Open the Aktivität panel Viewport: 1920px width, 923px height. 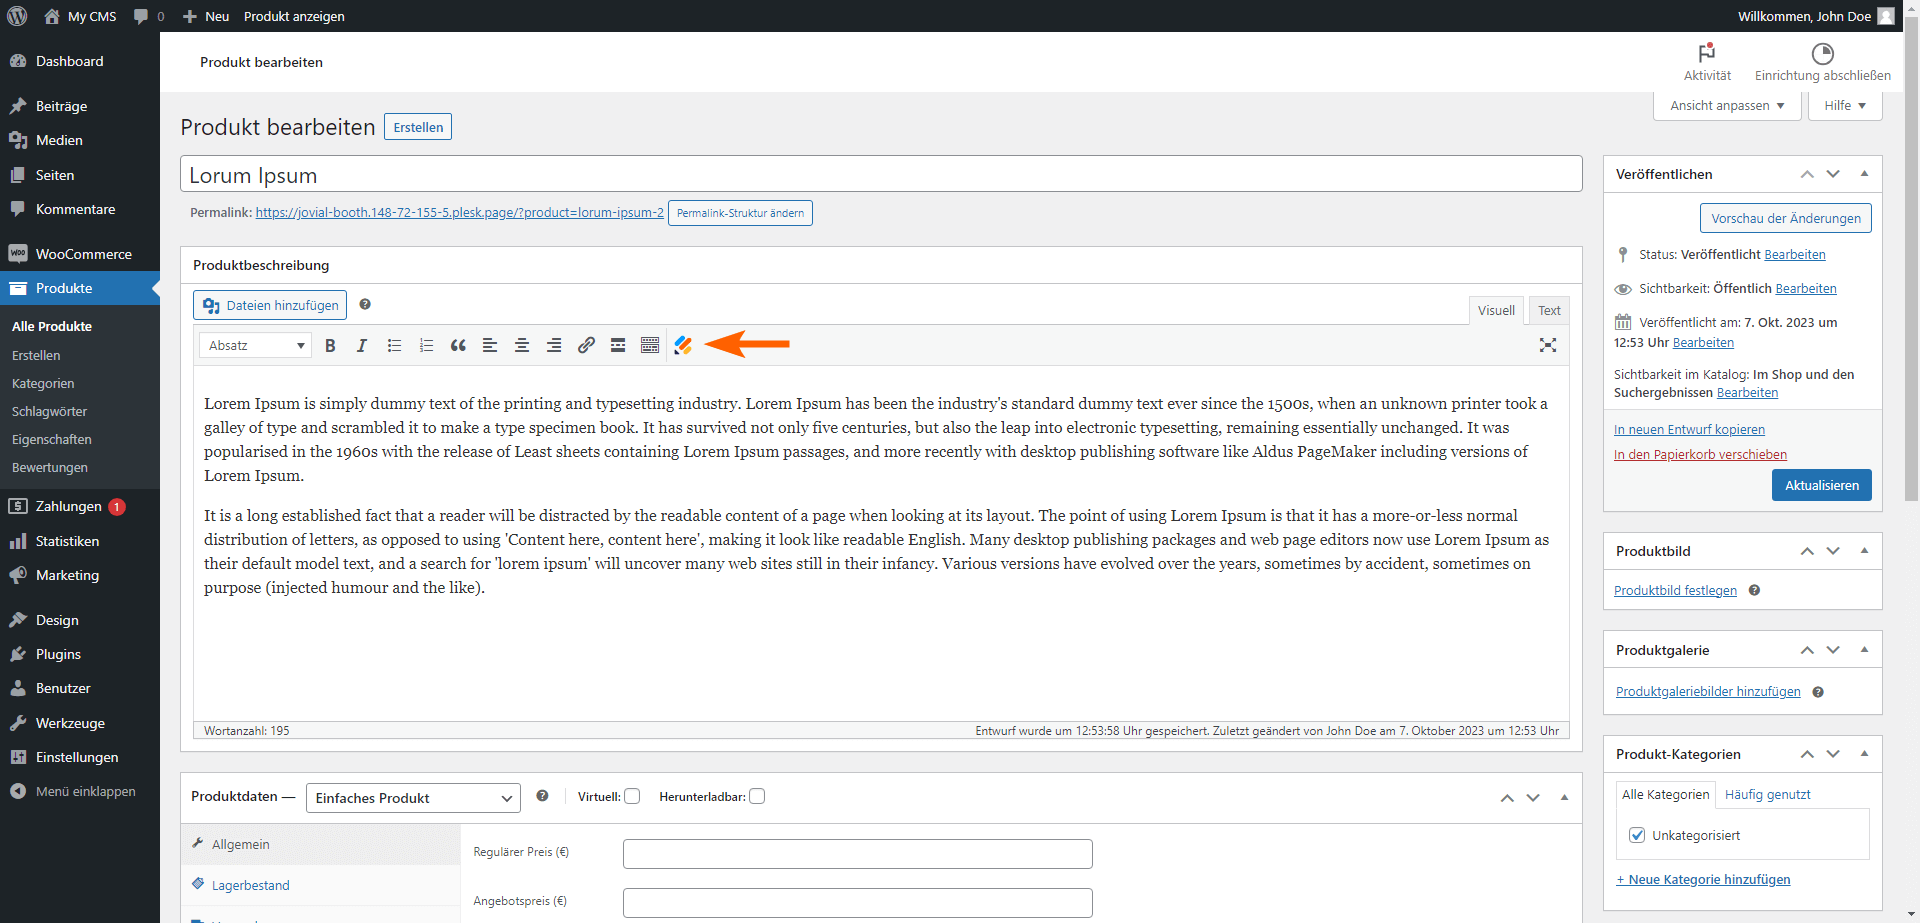tap(1707, 62)
